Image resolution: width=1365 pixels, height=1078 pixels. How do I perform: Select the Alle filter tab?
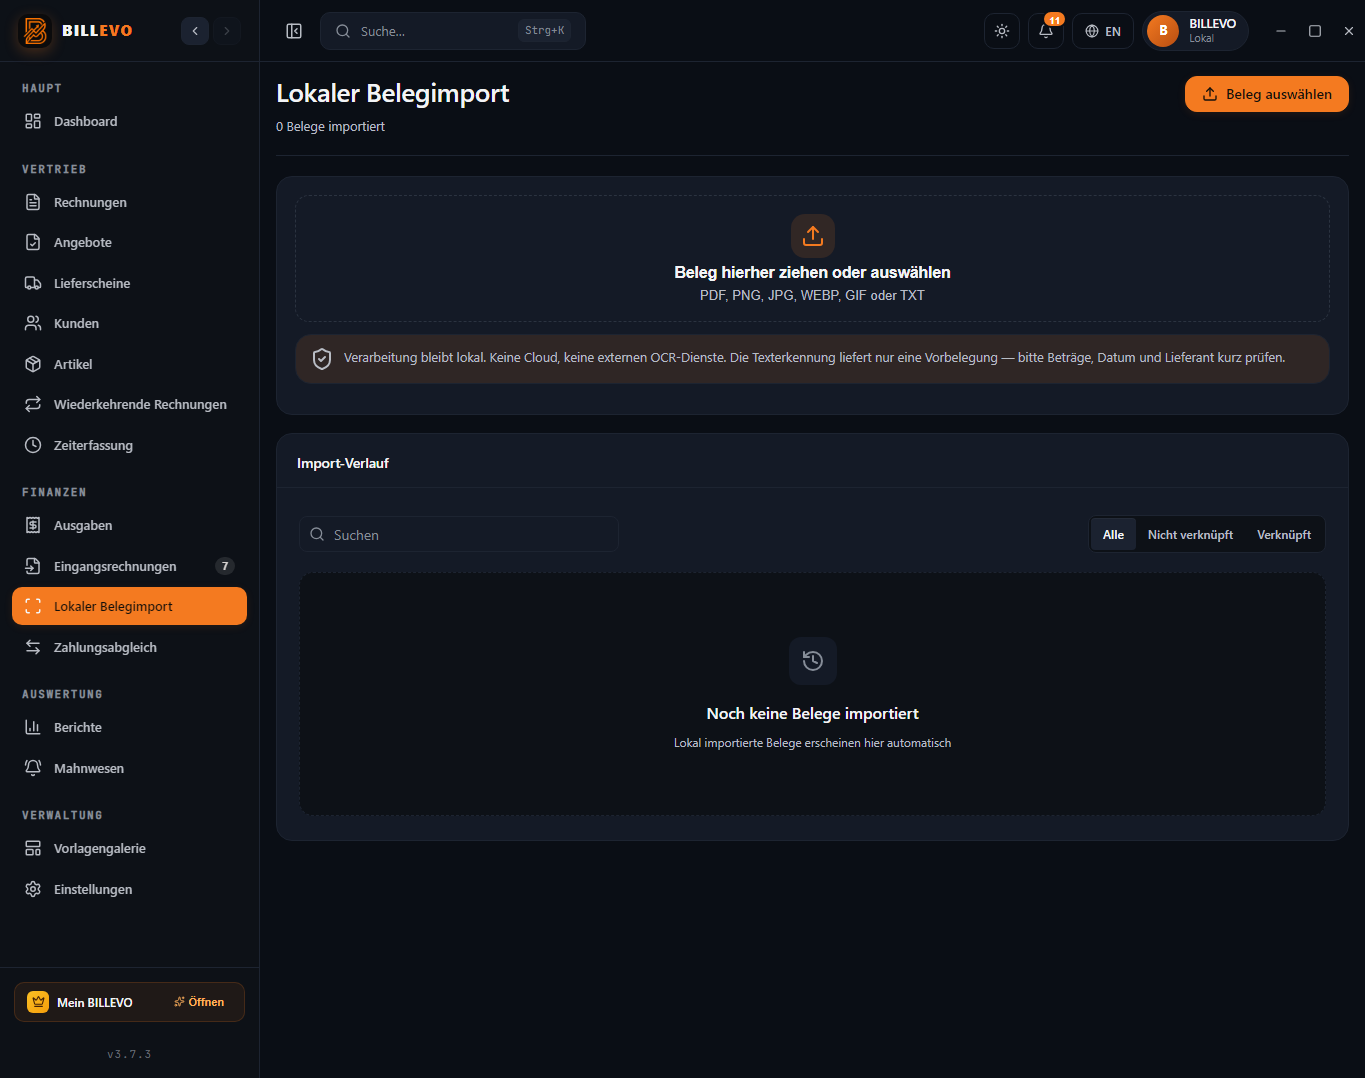tap(1113, 535)
